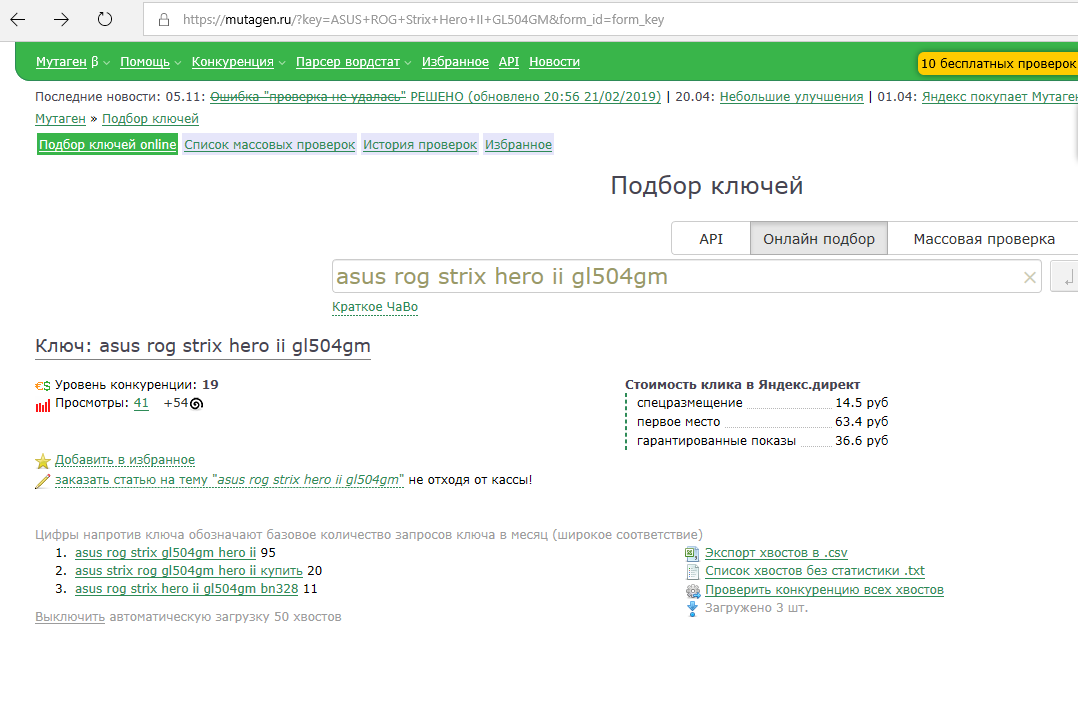Select История проверок tab

[x=420, y=144]
